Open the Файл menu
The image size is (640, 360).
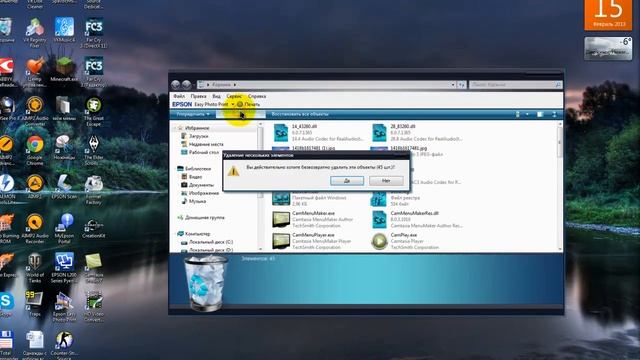pyautogui.click(x=179, y=96)
